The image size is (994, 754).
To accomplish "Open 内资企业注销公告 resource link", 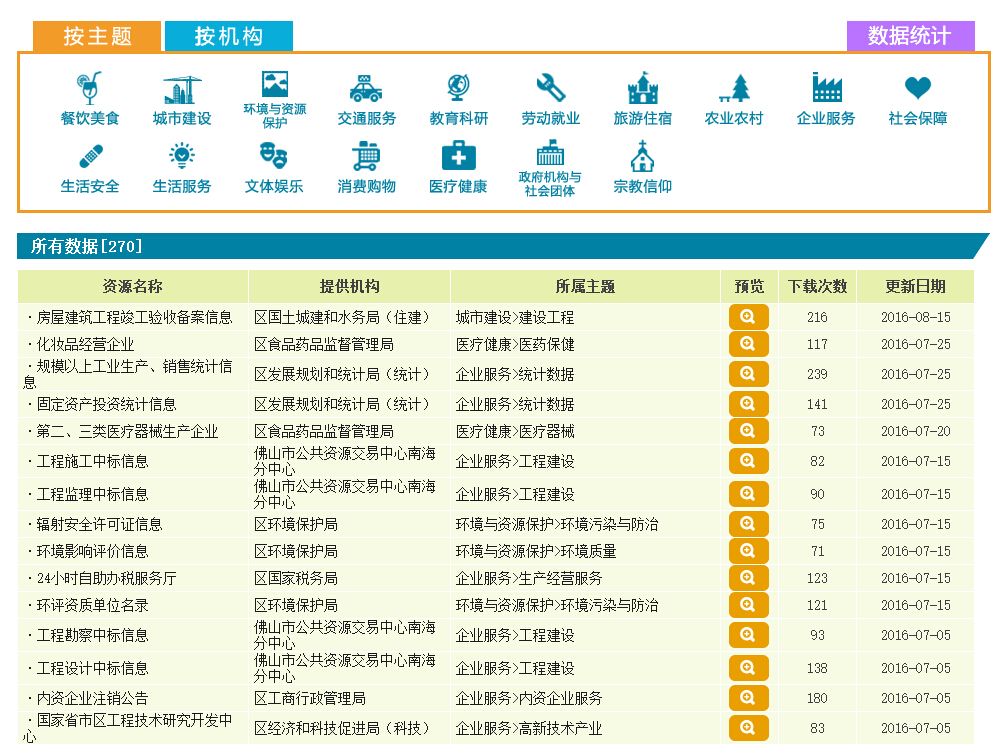I will pyautogui.click(x=92, y=698).
